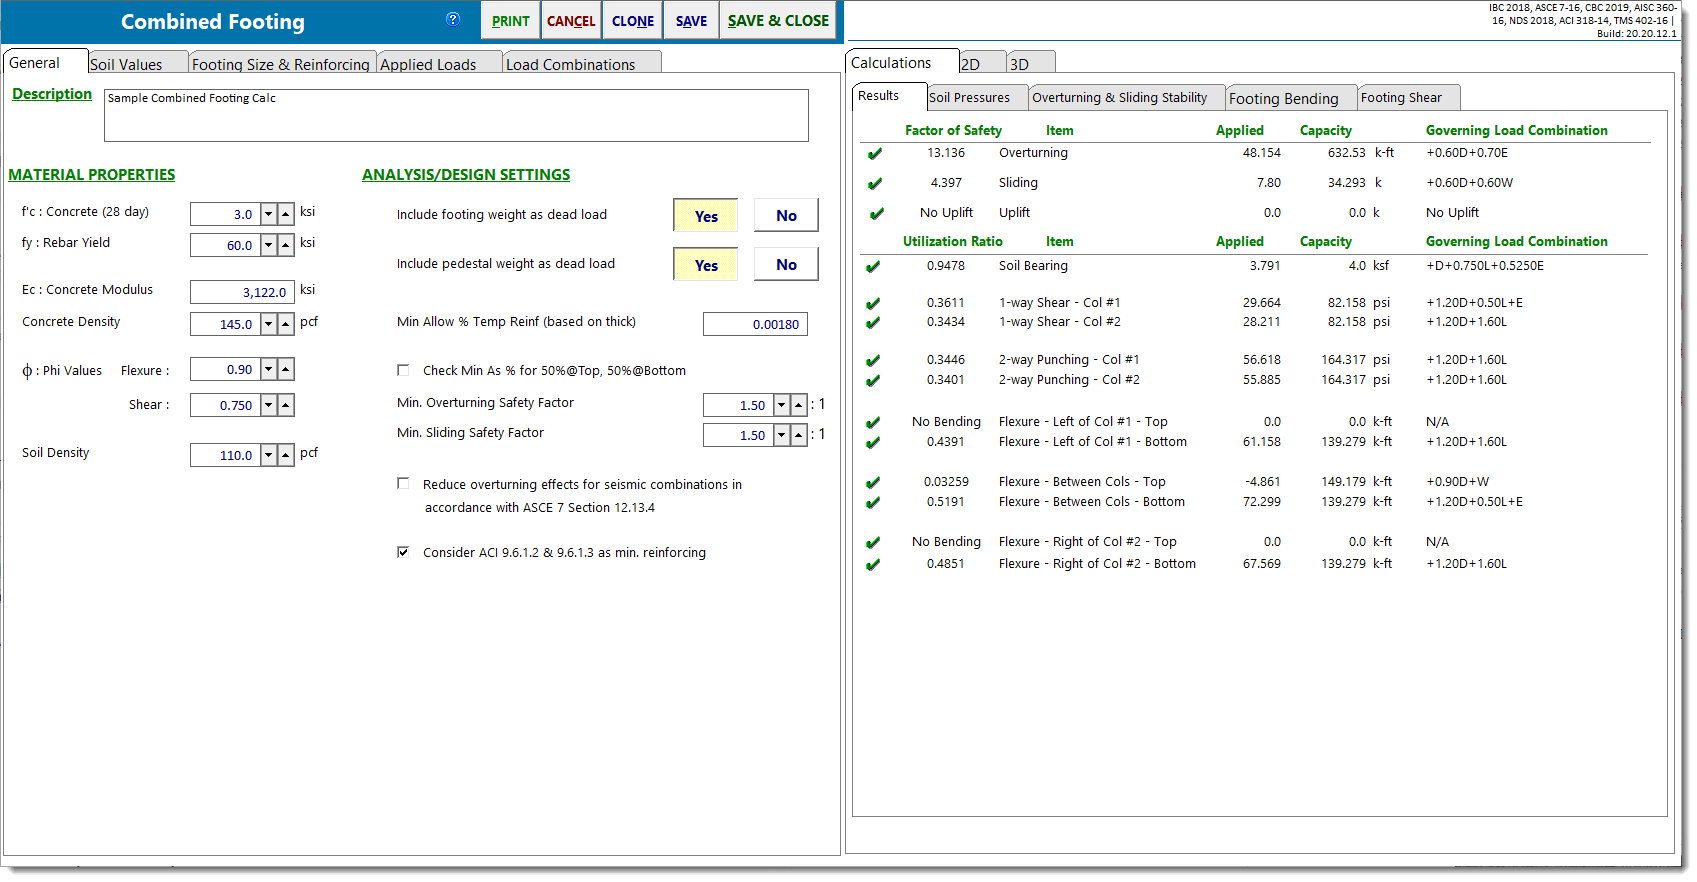Screen dimensions: 1697x882
Task: Open the fy Rebar Yield dropdown
Action: click(x=268, y=245)
